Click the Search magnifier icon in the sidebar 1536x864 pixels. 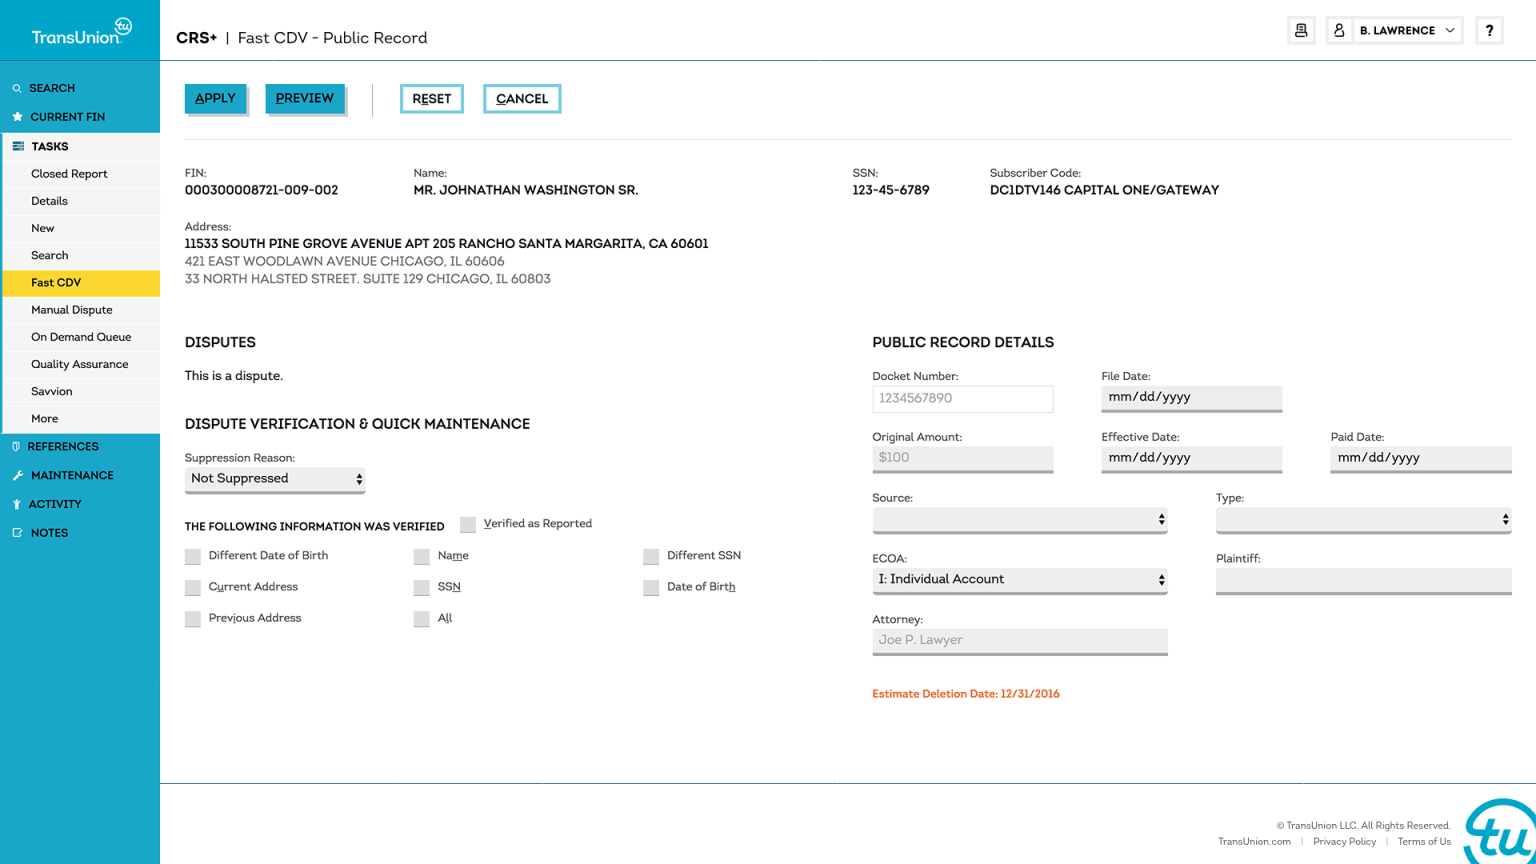pyautogui.click(x=17, y=89)
